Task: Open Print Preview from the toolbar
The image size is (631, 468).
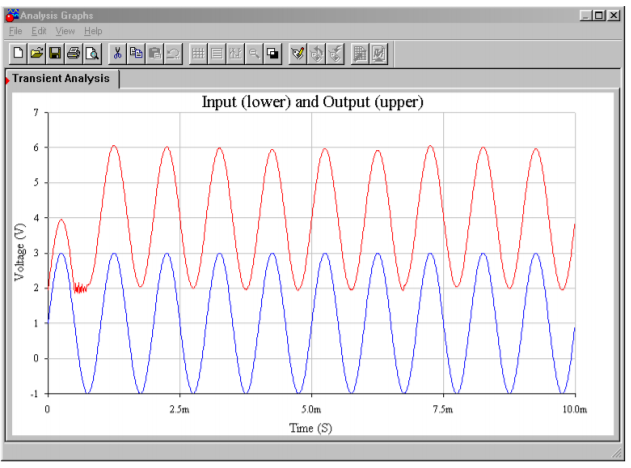Action: click(91, 53)
